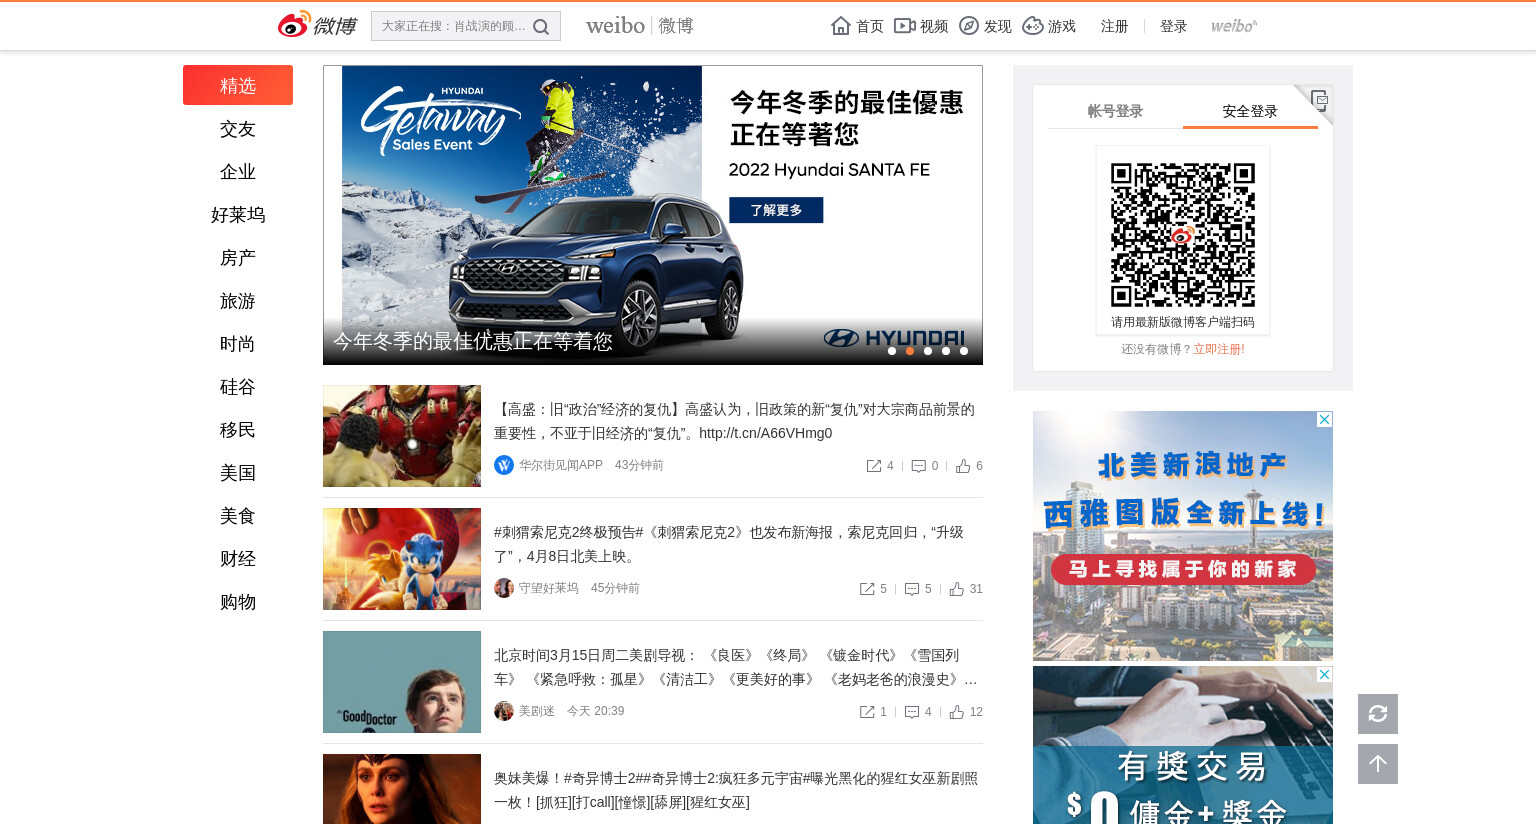The image size is (1536, 824).
Task: Click 美剧迷 avatar icon
Action: pos(504,711)
